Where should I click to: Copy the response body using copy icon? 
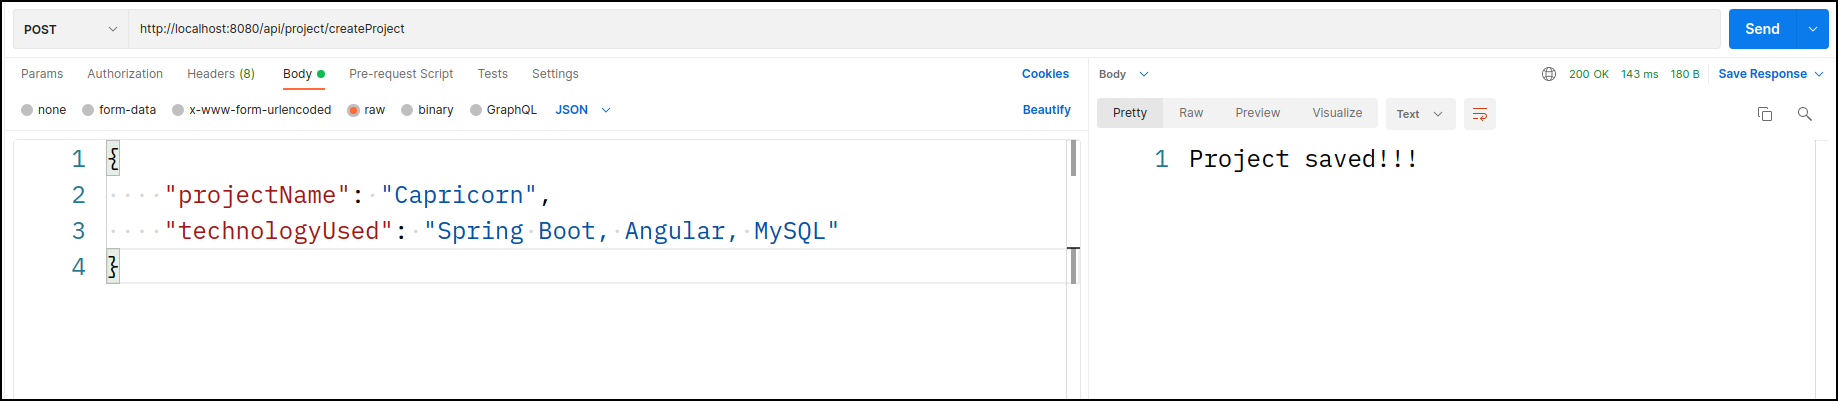[1765, 114]
